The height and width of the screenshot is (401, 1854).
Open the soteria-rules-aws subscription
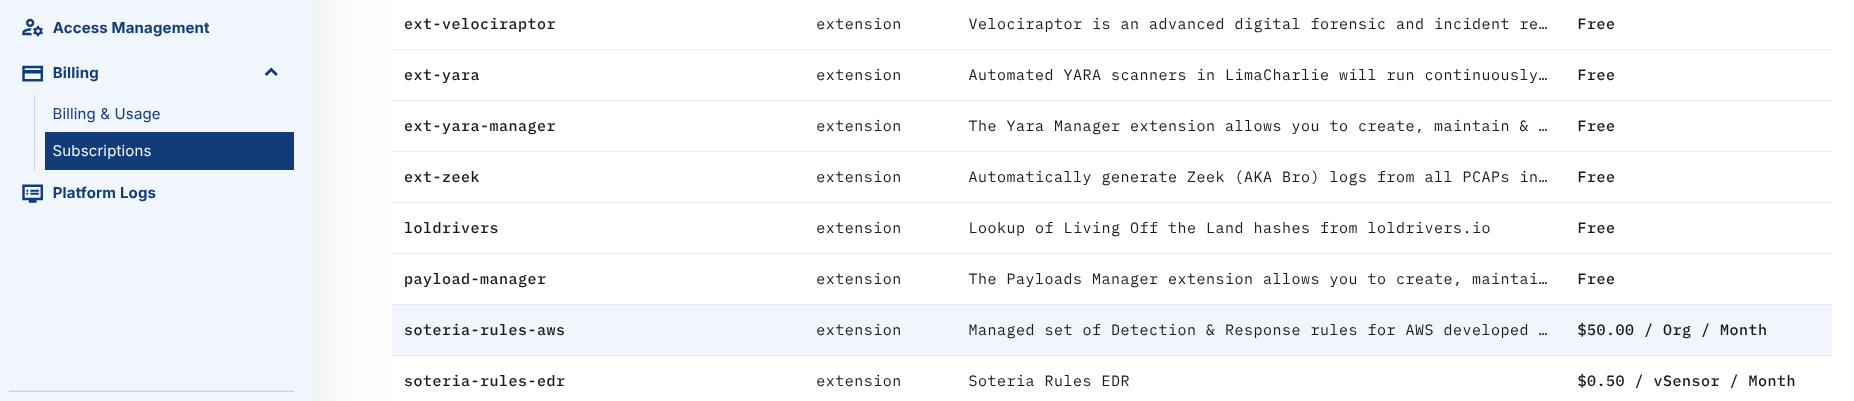click(484, 330)
